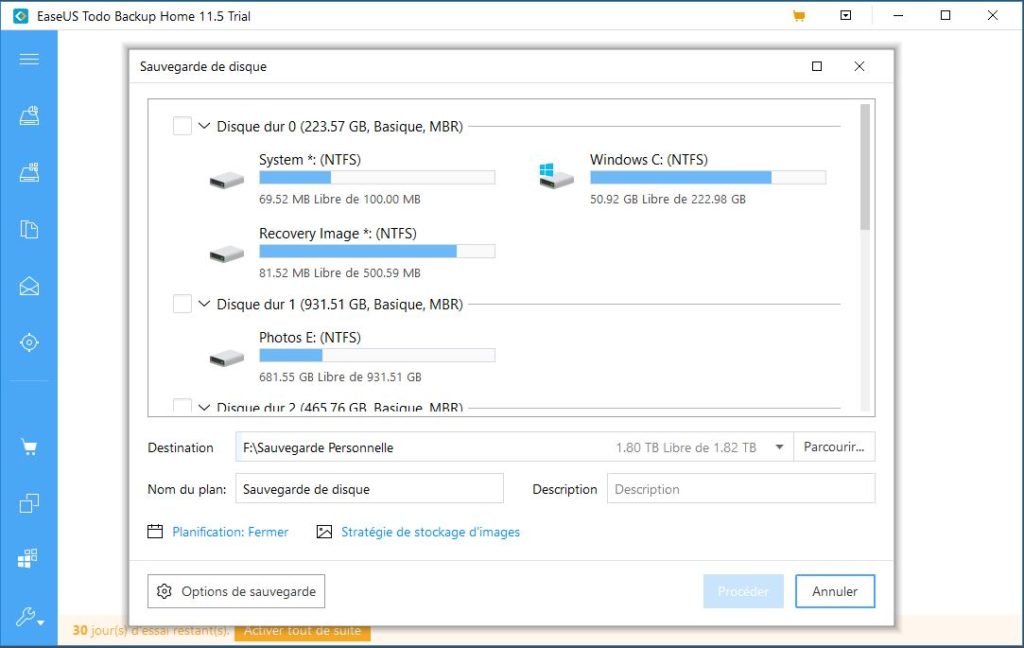Image resolution: width=1024 pixels, height=648 pixels.
Task: Collapse the Disque dur 1 group
Action: [x=204, y=303]
